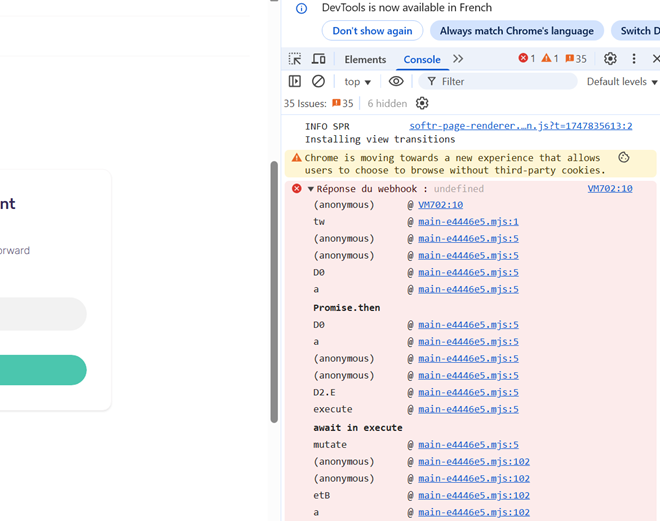Open source link for D2.E frame
Viewport: 660px width, 521px height.
[468, 392]
